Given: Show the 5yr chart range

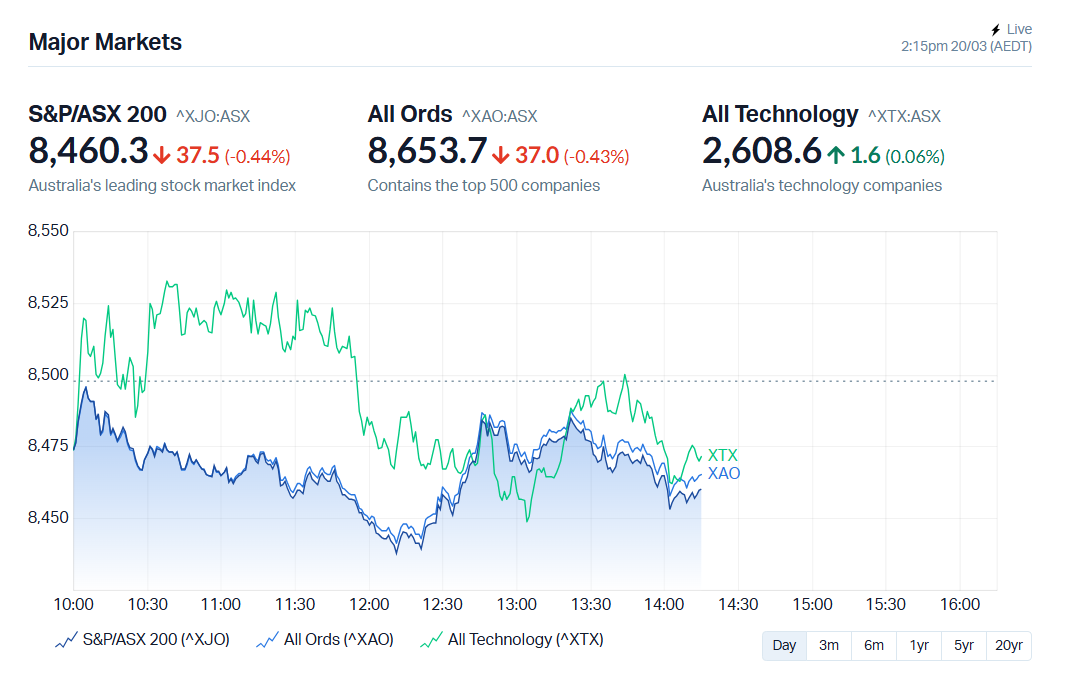Looking at the screenshot, I should [x=964, y=645].
